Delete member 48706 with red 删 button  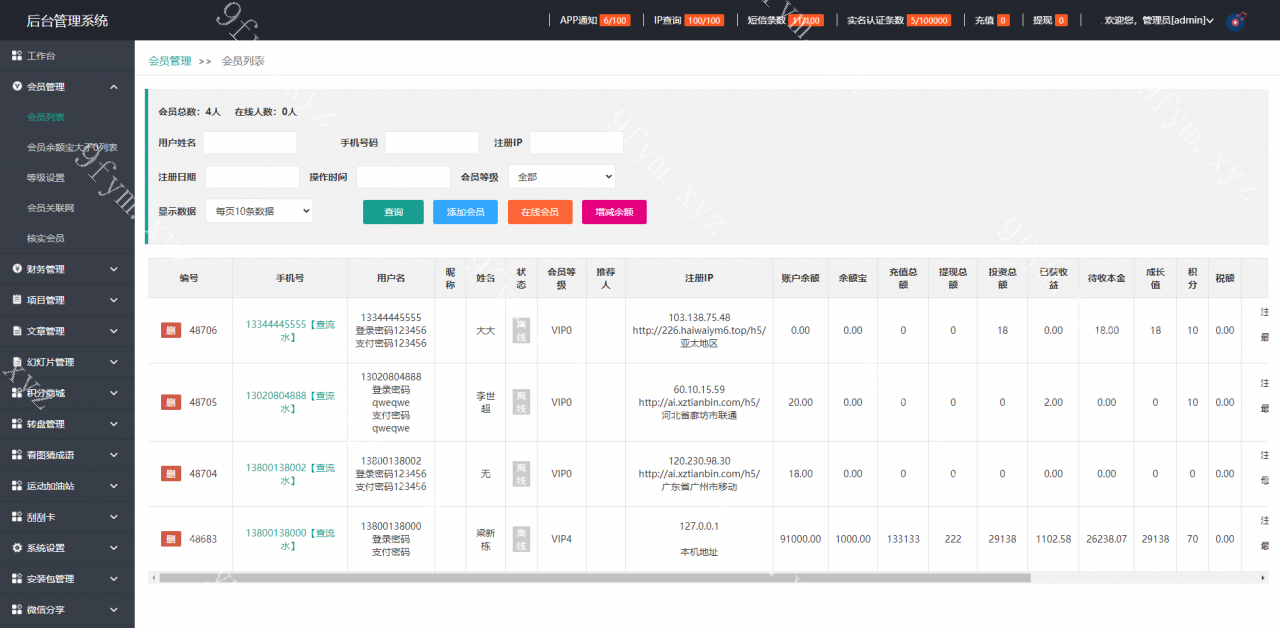(x=171, y=331)
